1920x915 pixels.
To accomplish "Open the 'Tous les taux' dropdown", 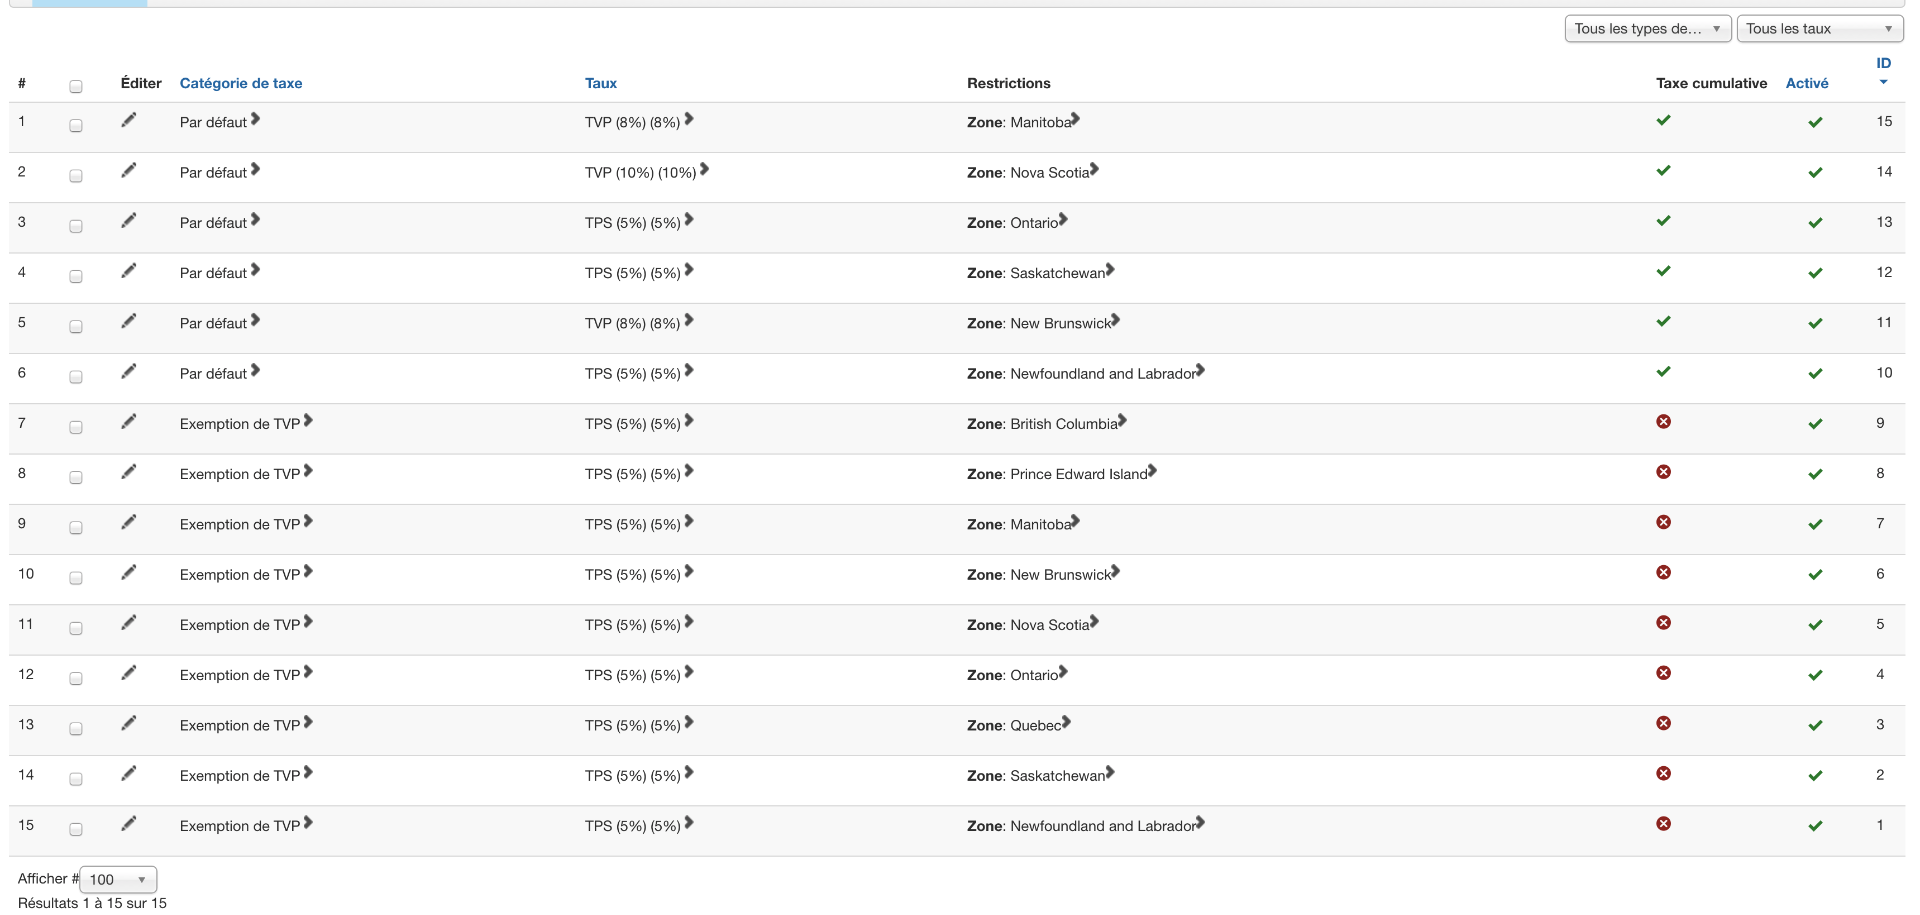I will pos(1819,29).
